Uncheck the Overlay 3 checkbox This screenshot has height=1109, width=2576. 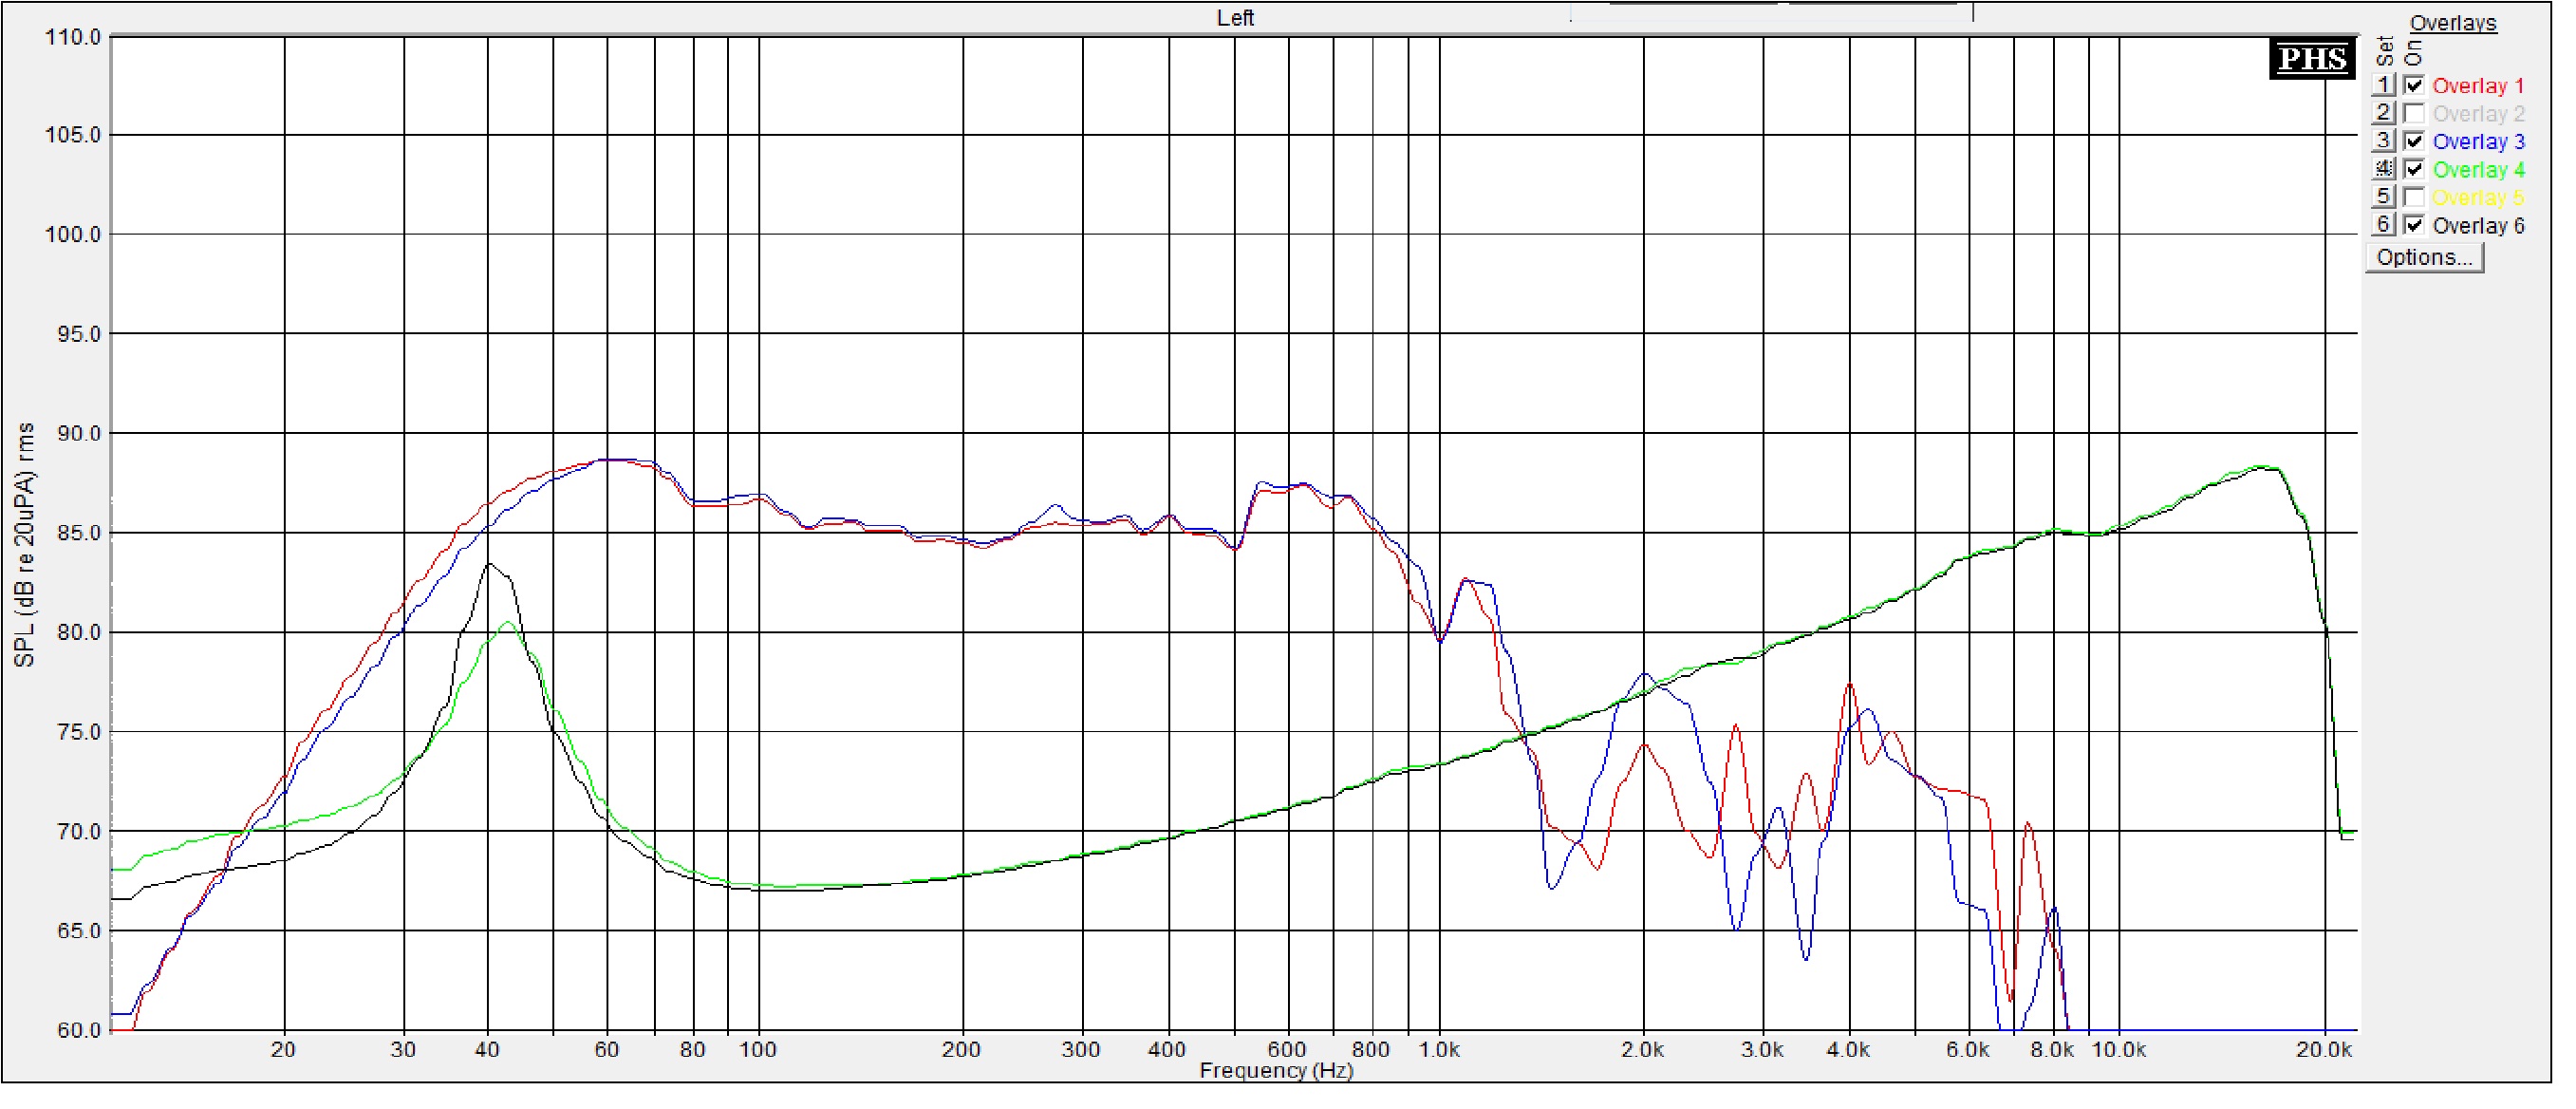point(2414,142)
